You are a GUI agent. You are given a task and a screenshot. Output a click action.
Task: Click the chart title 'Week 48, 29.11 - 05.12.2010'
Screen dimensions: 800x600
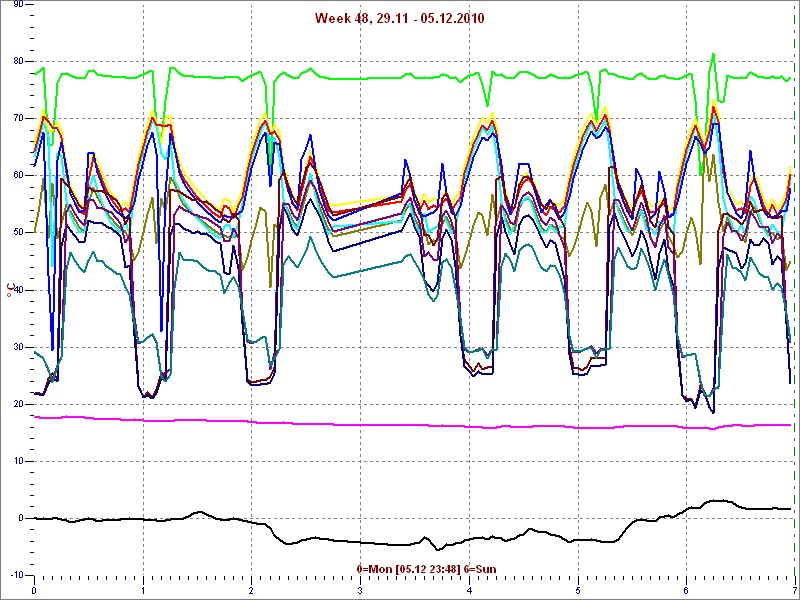pyautogui.click(x=399, y=18)
